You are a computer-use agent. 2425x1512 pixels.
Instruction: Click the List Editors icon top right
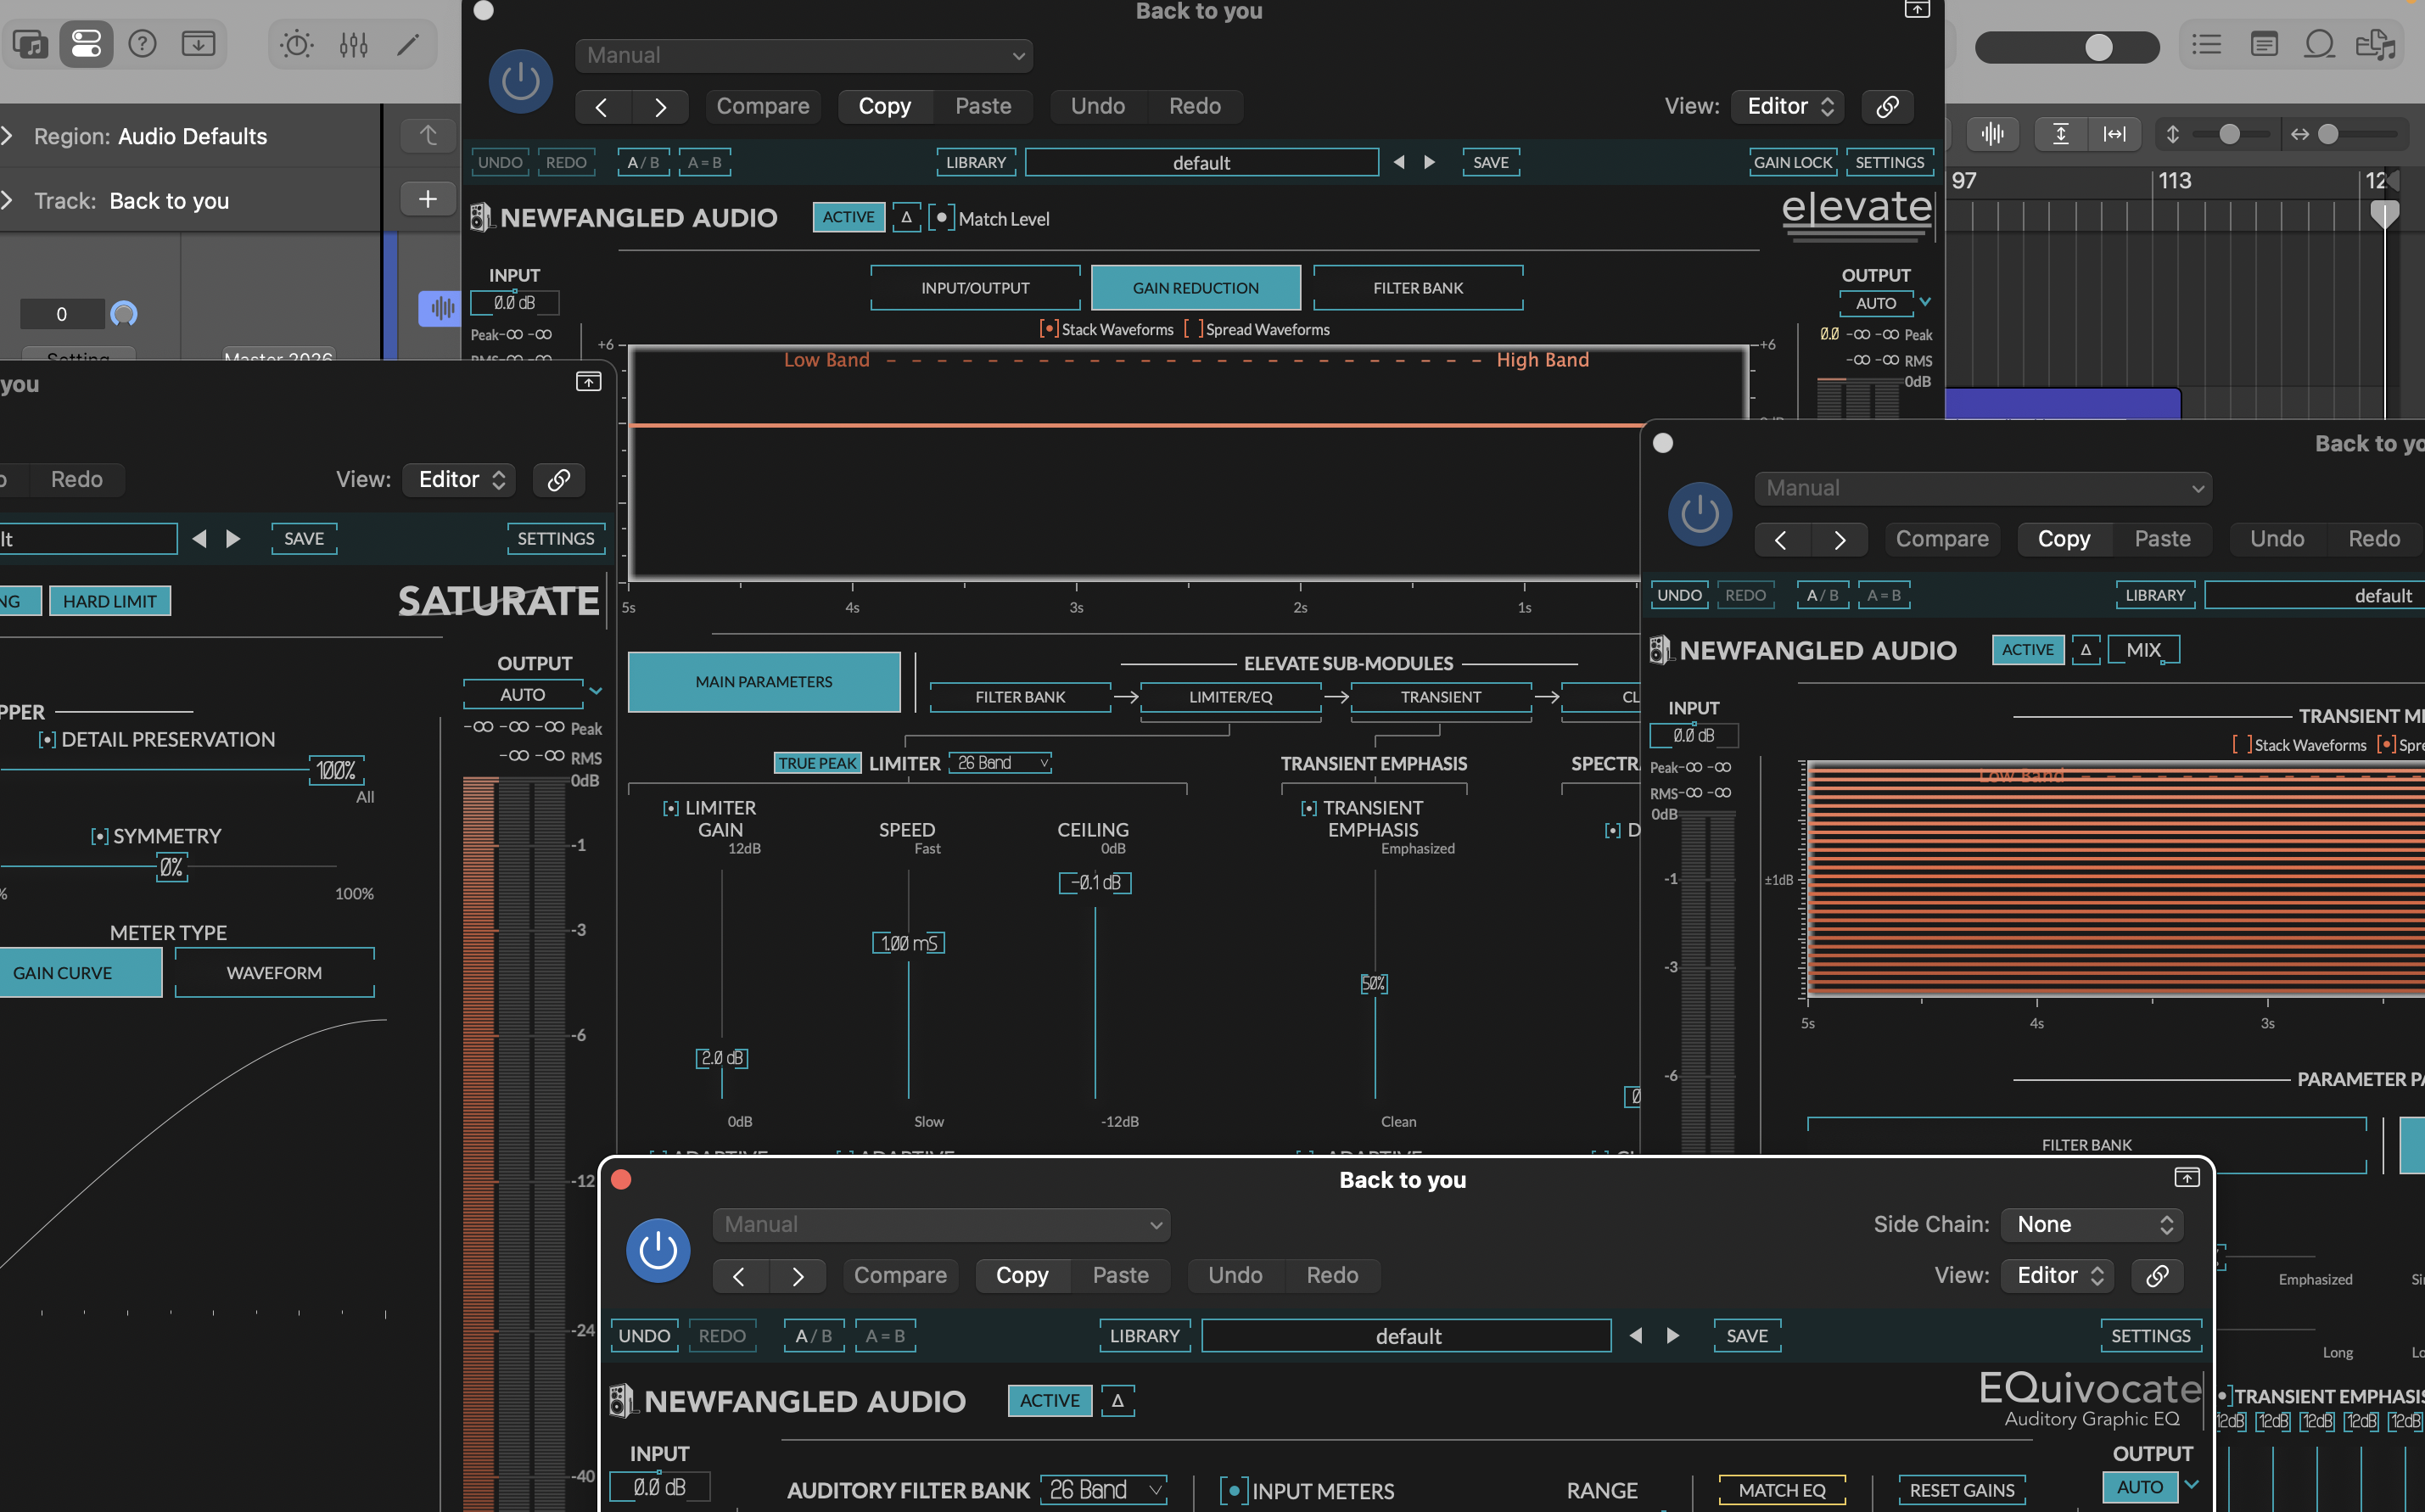[x=2206, y=44]
